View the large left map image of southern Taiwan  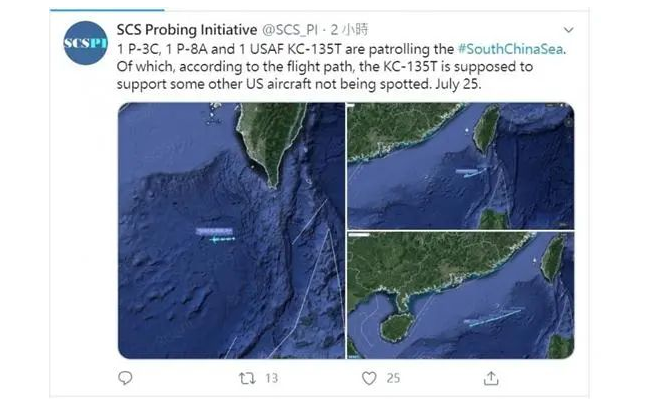[x=231, y=230]
